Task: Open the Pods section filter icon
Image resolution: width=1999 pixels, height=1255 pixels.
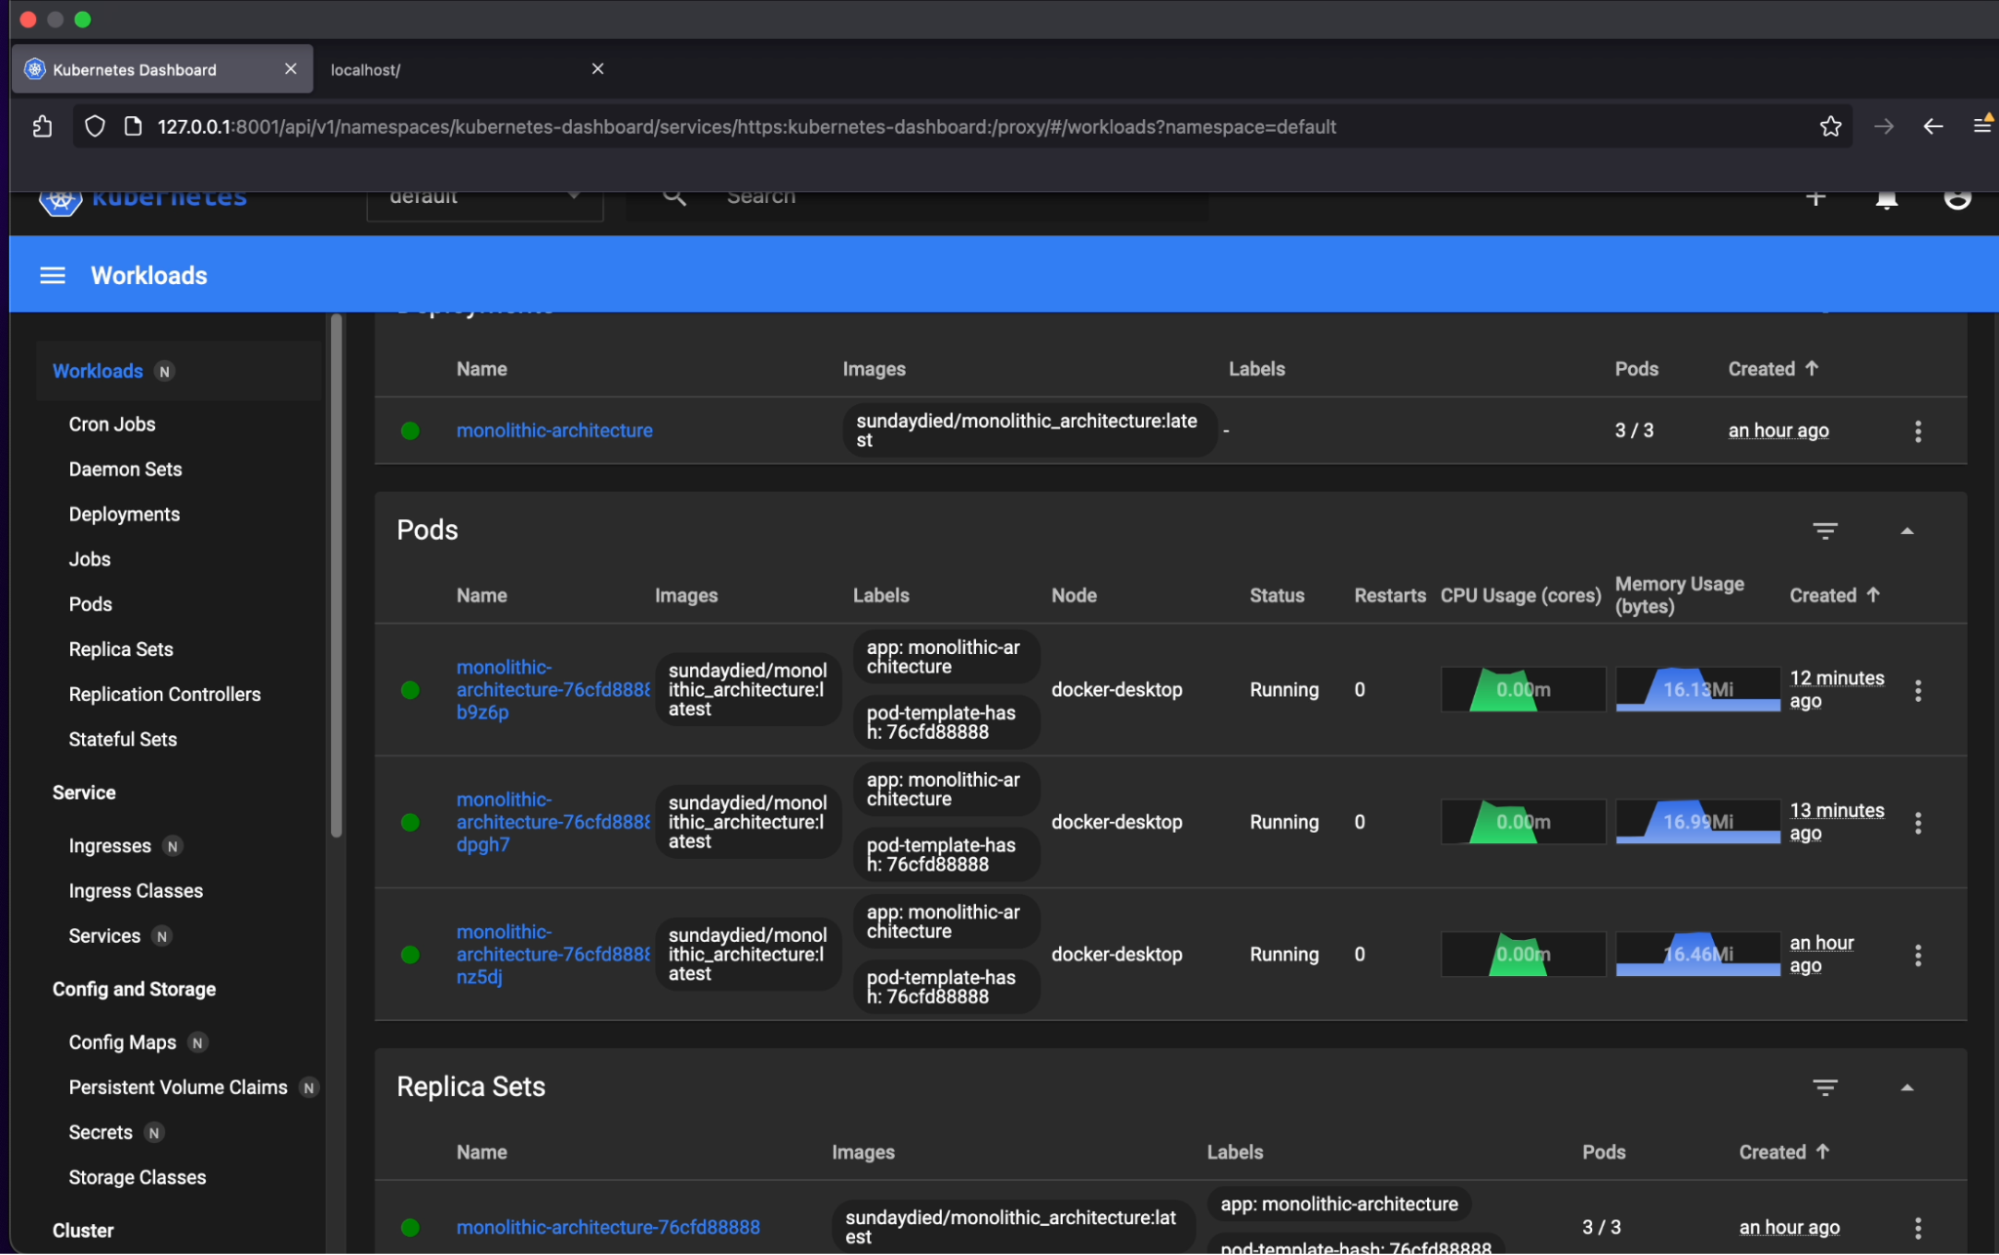Action: coord(1825,531)
